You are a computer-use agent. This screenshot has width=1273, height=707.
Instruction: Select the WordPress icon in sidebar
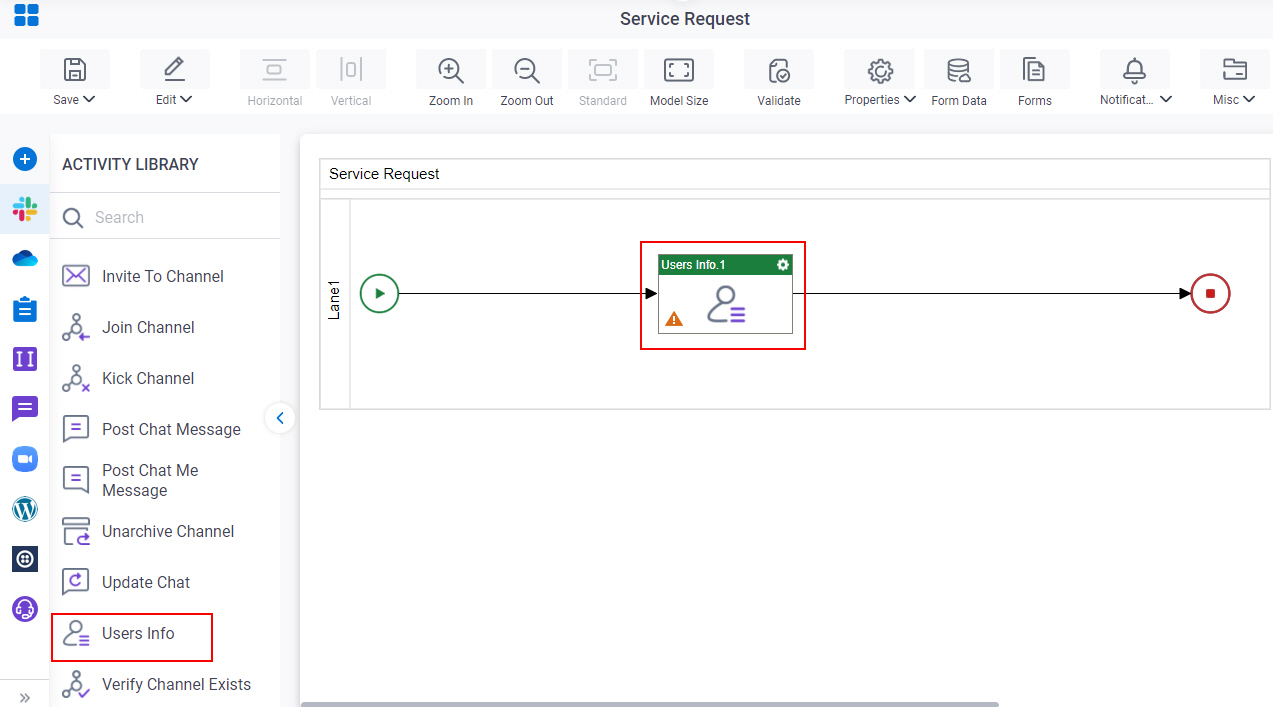coord(25,509)
